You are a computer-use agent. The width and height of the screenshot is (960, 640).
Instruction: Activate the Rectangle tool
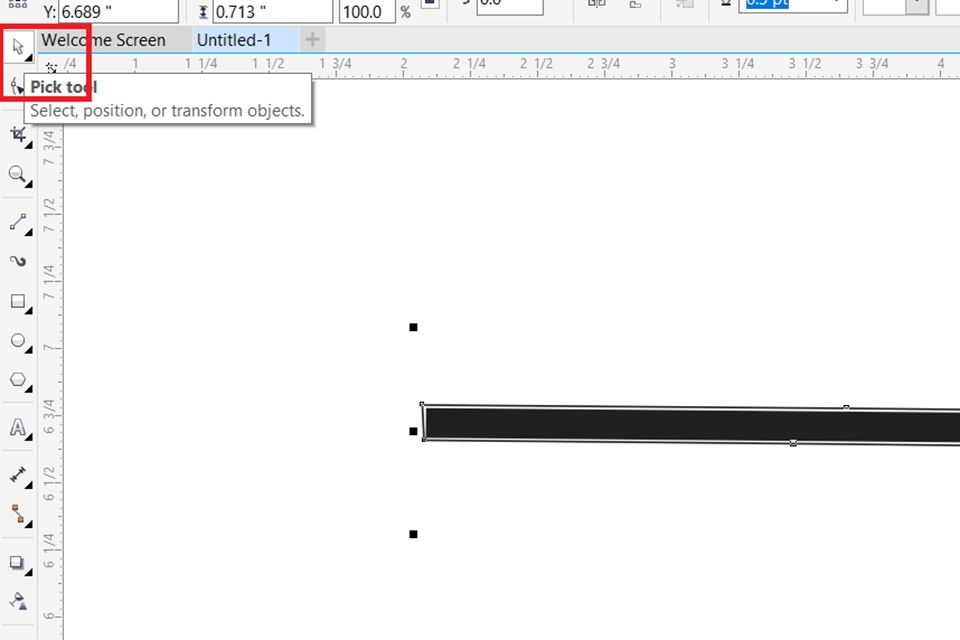[18, 302]
